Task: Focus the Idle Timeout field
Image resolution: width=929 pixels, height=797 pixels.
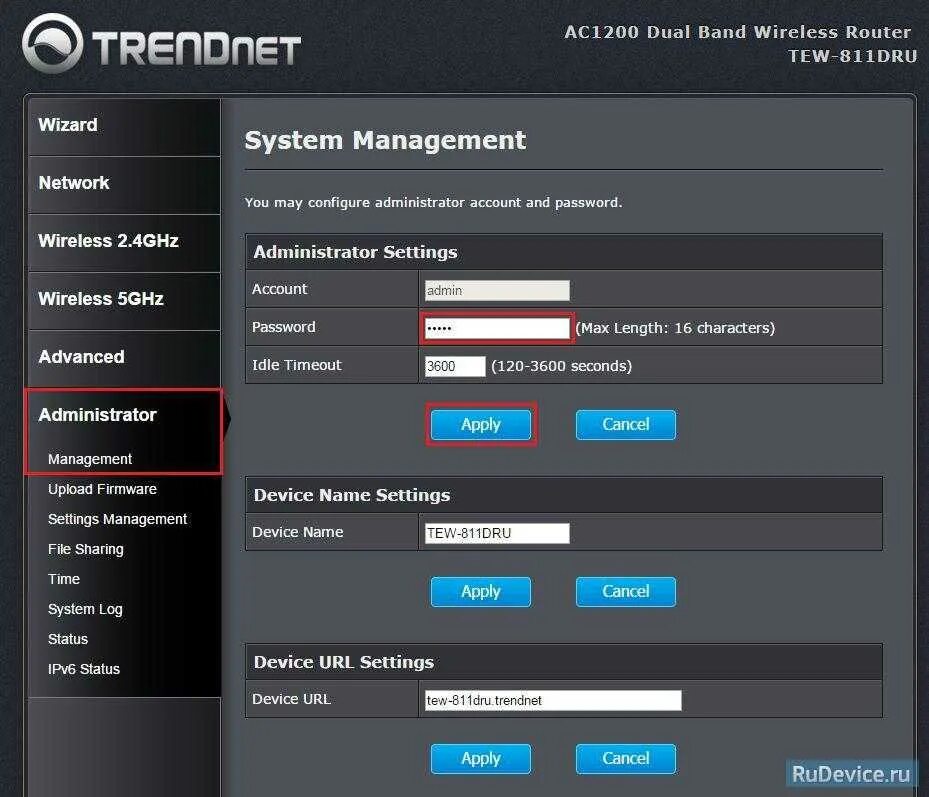Action: click(455, 366)
